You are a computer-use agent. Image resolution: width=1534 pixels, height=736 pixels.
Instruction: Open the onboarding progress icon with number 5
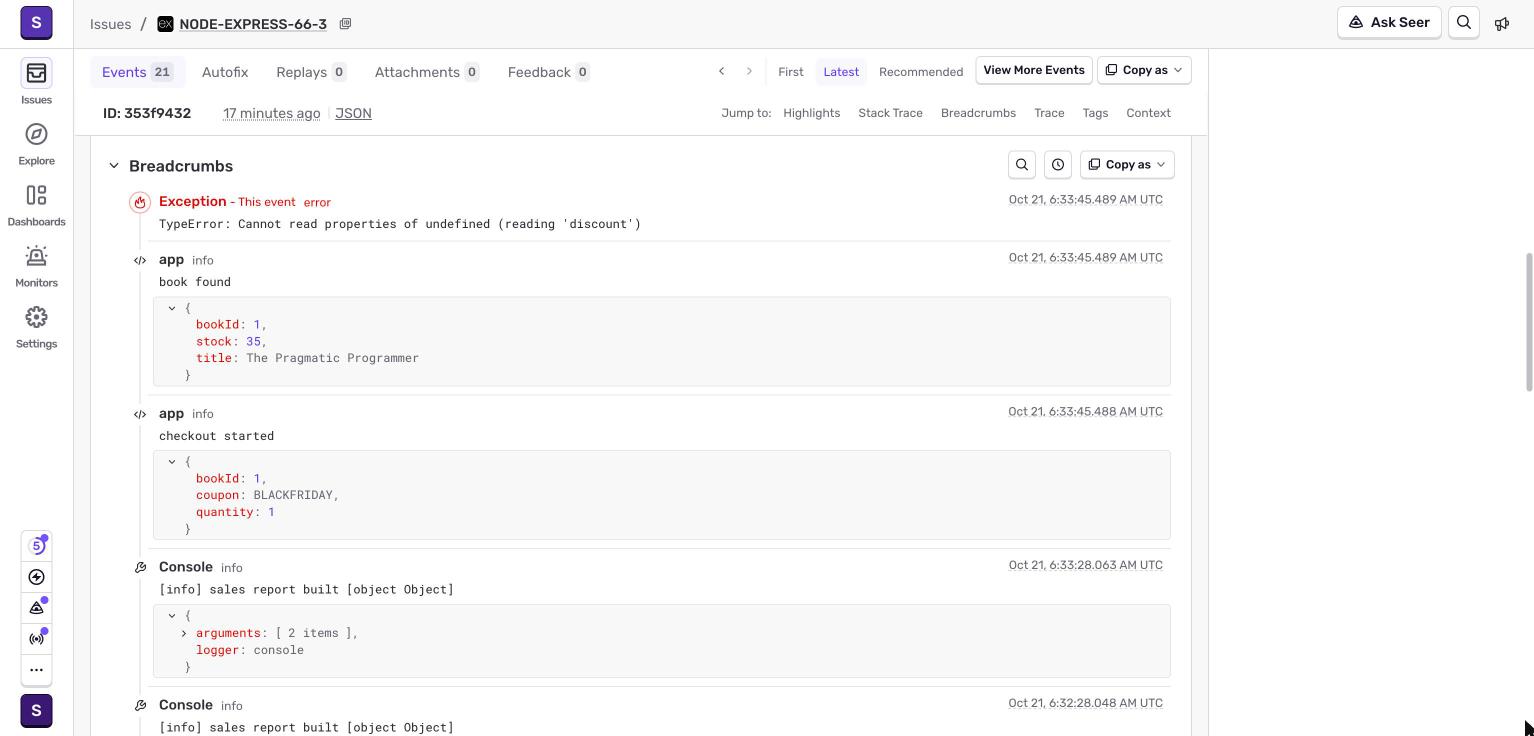click(37, 546)
